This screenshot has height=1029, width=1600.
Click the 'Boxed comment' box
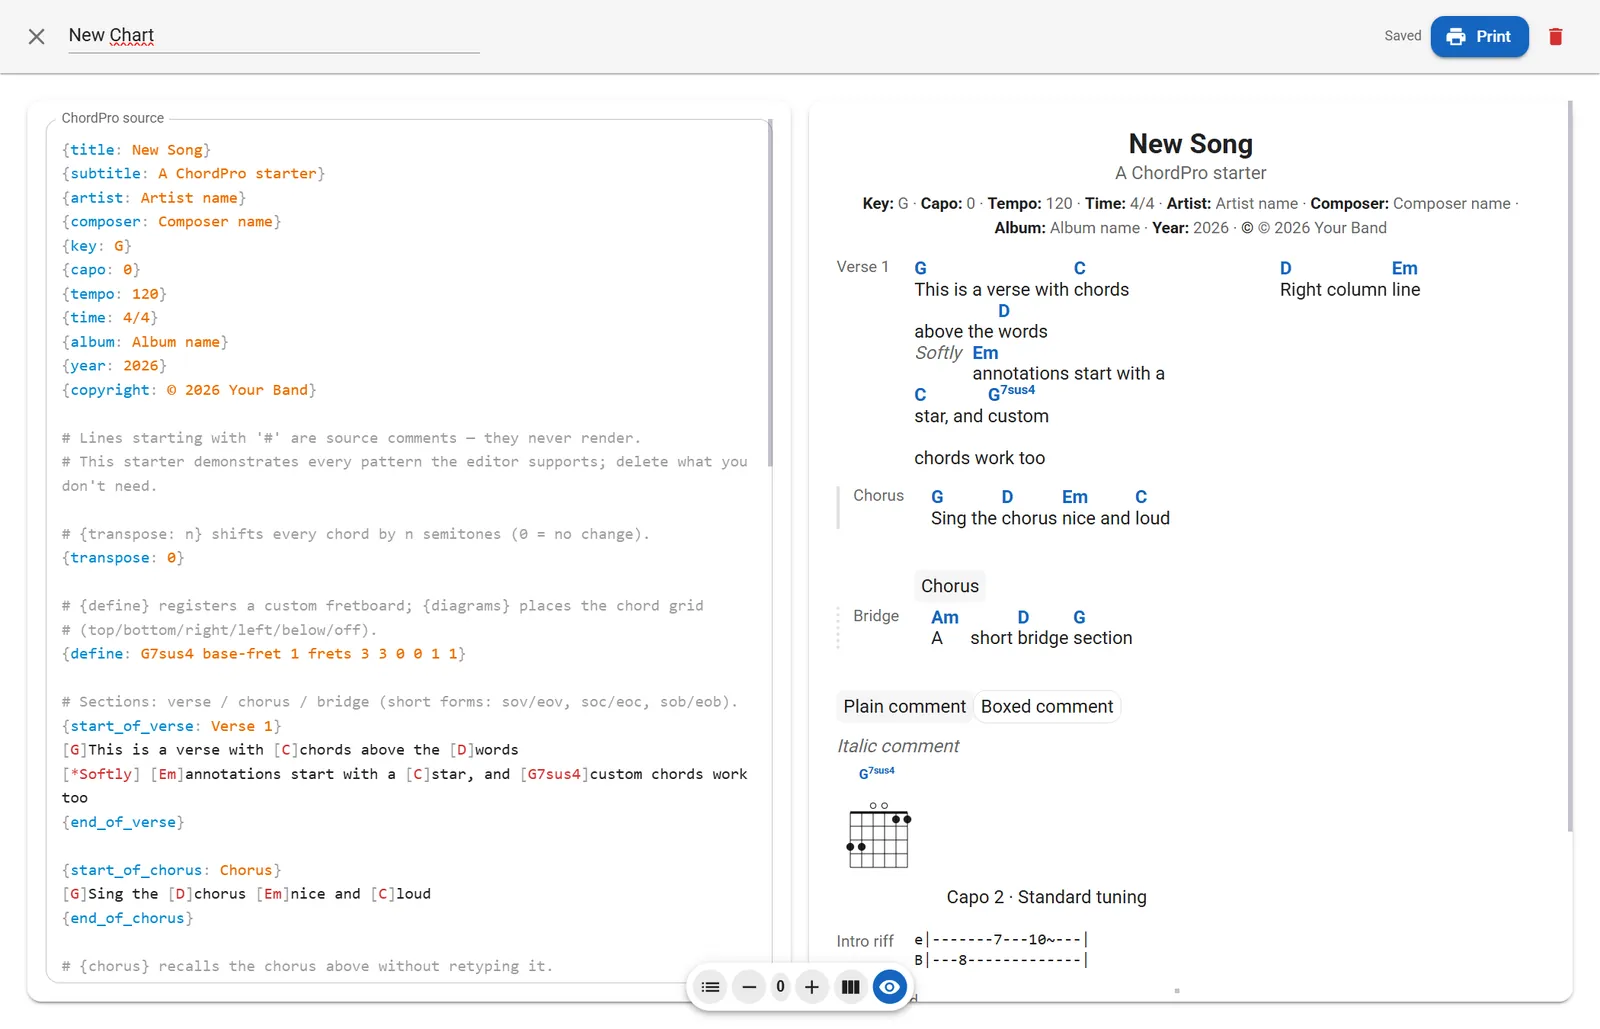tap(1047, 707)
